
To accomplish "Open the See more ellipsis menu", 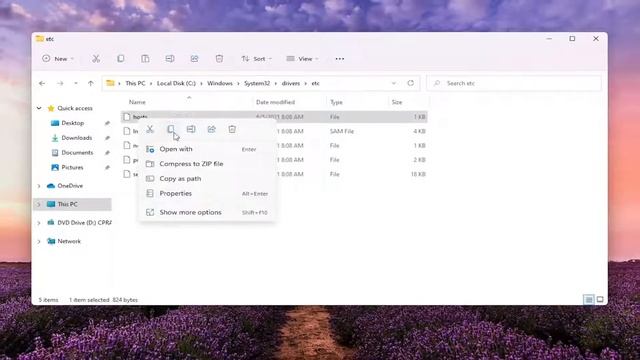I will [340, 59].
